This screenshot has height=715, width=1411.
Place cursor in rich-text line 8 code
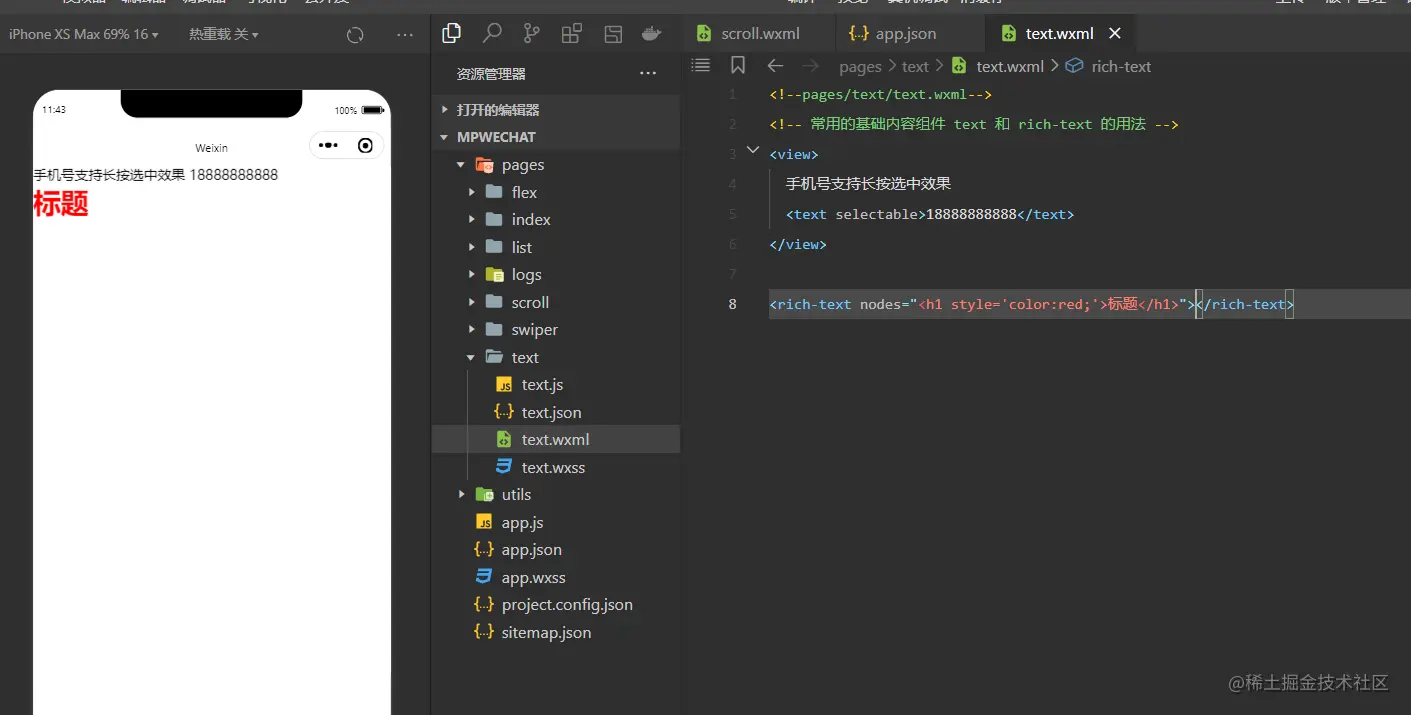click(x=1031, y=304)
